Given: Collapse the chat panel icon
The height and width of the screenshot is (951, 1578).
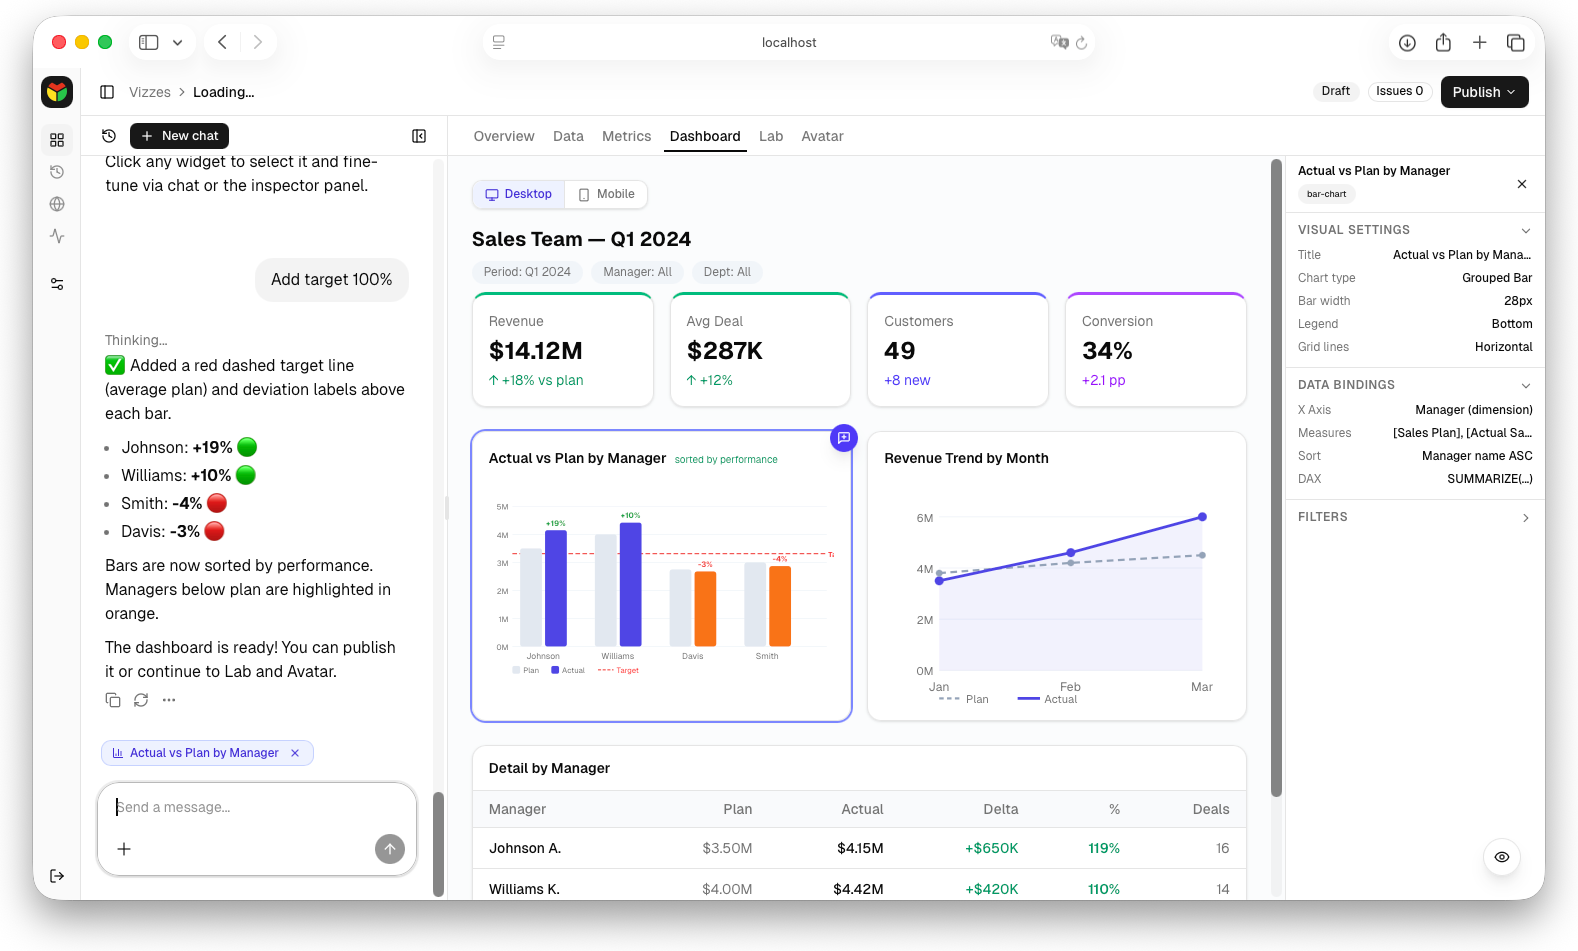Looking at the screenshot, I should [x=419, y=136].
